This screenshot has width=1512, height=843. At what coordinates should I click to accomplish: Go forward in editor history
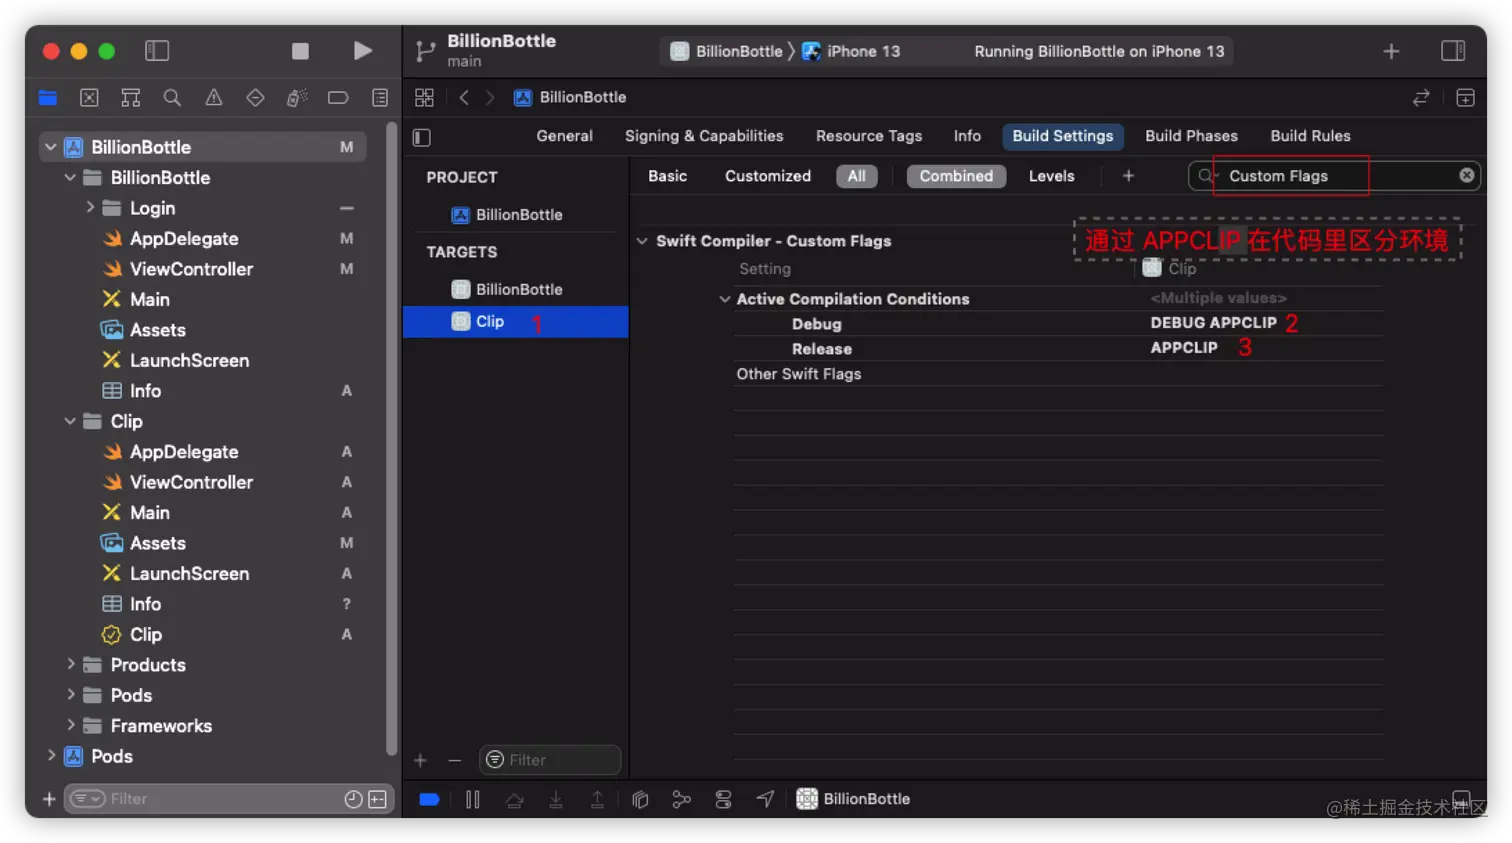pos(490,97)
